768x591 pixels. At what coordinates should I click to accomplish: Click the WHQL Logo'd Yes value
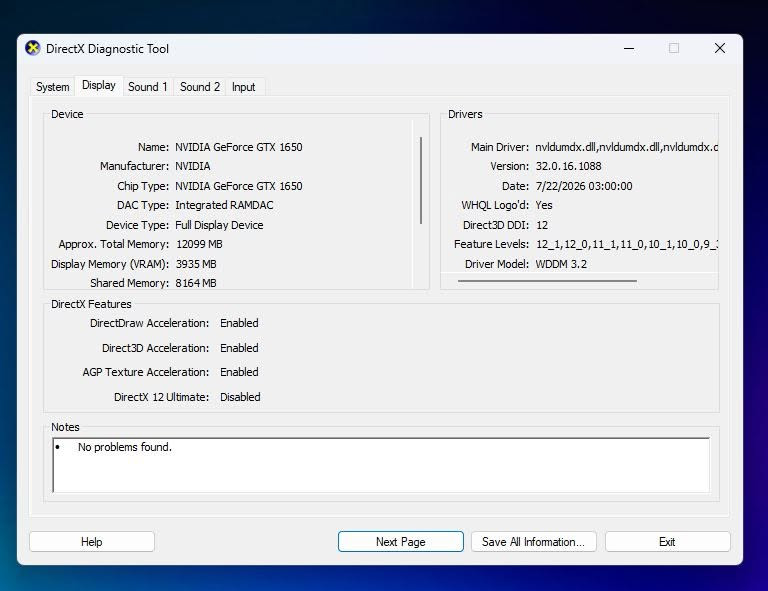[544, 205]
